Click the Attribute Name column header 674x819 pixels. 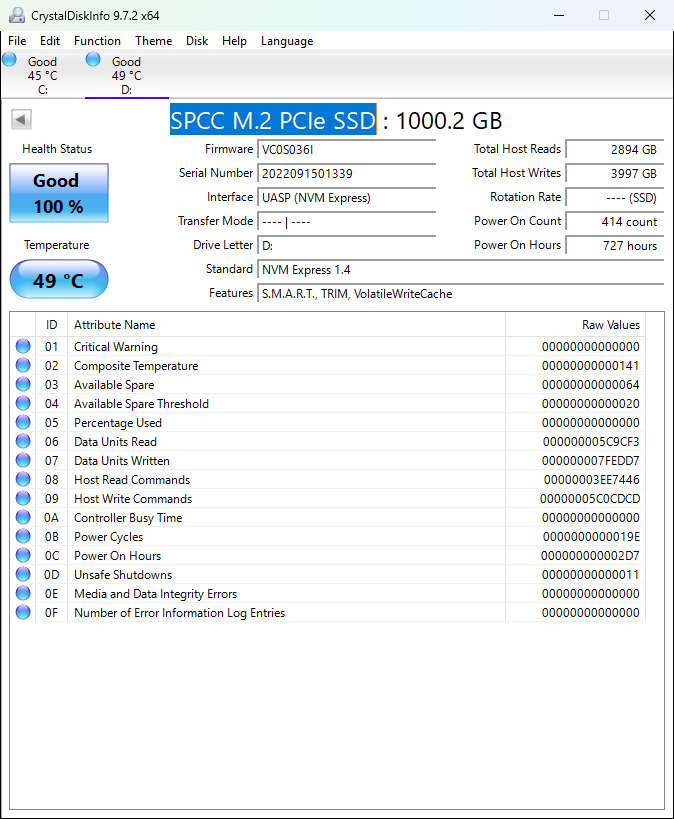pyautogui.click(x=286, y=325)
